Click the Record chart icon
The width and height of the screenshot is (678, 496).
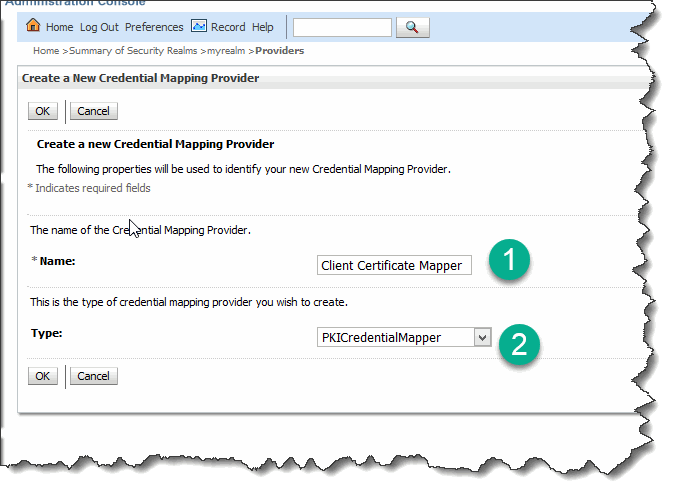[x=199, y=26]
